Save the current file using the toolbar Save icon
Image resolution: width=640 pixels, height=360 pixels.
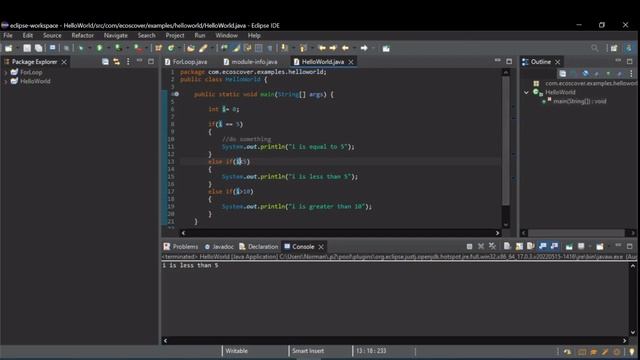(x=27, y=49)
